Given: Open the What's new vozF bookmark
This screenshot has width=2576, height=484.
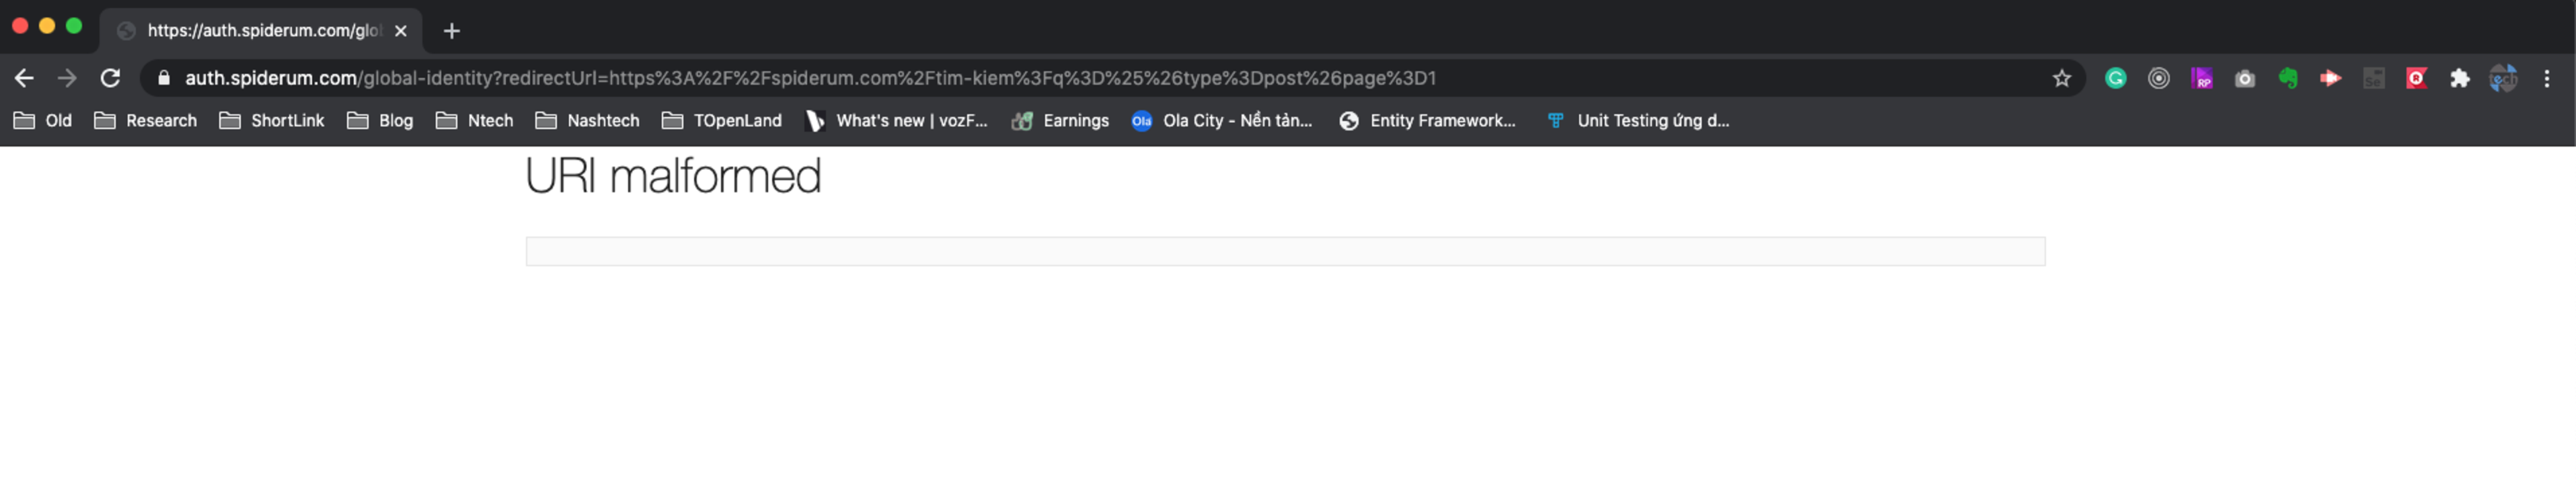Looking at the screenshot, I should coord(897,120).
